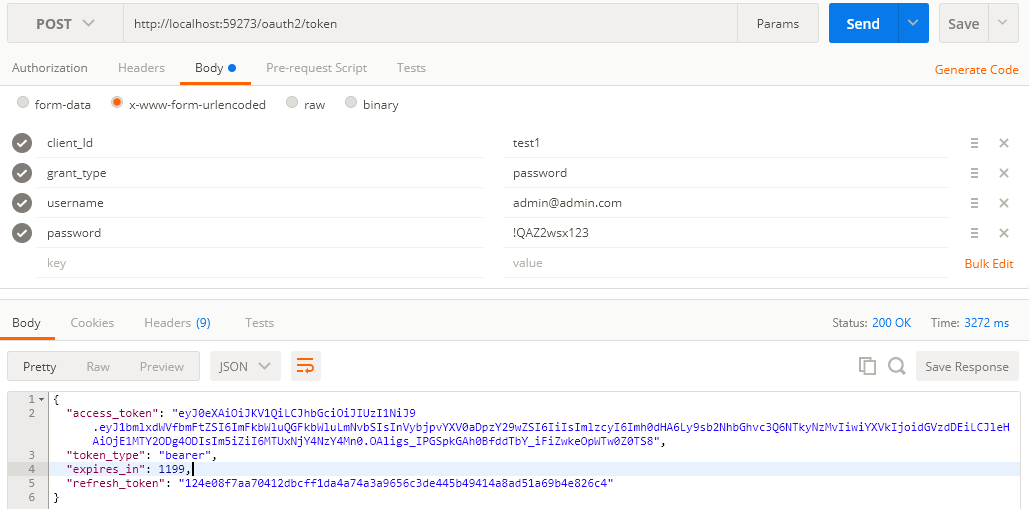Click the Save Response button

pyautogui.click(x=967, y=367)
